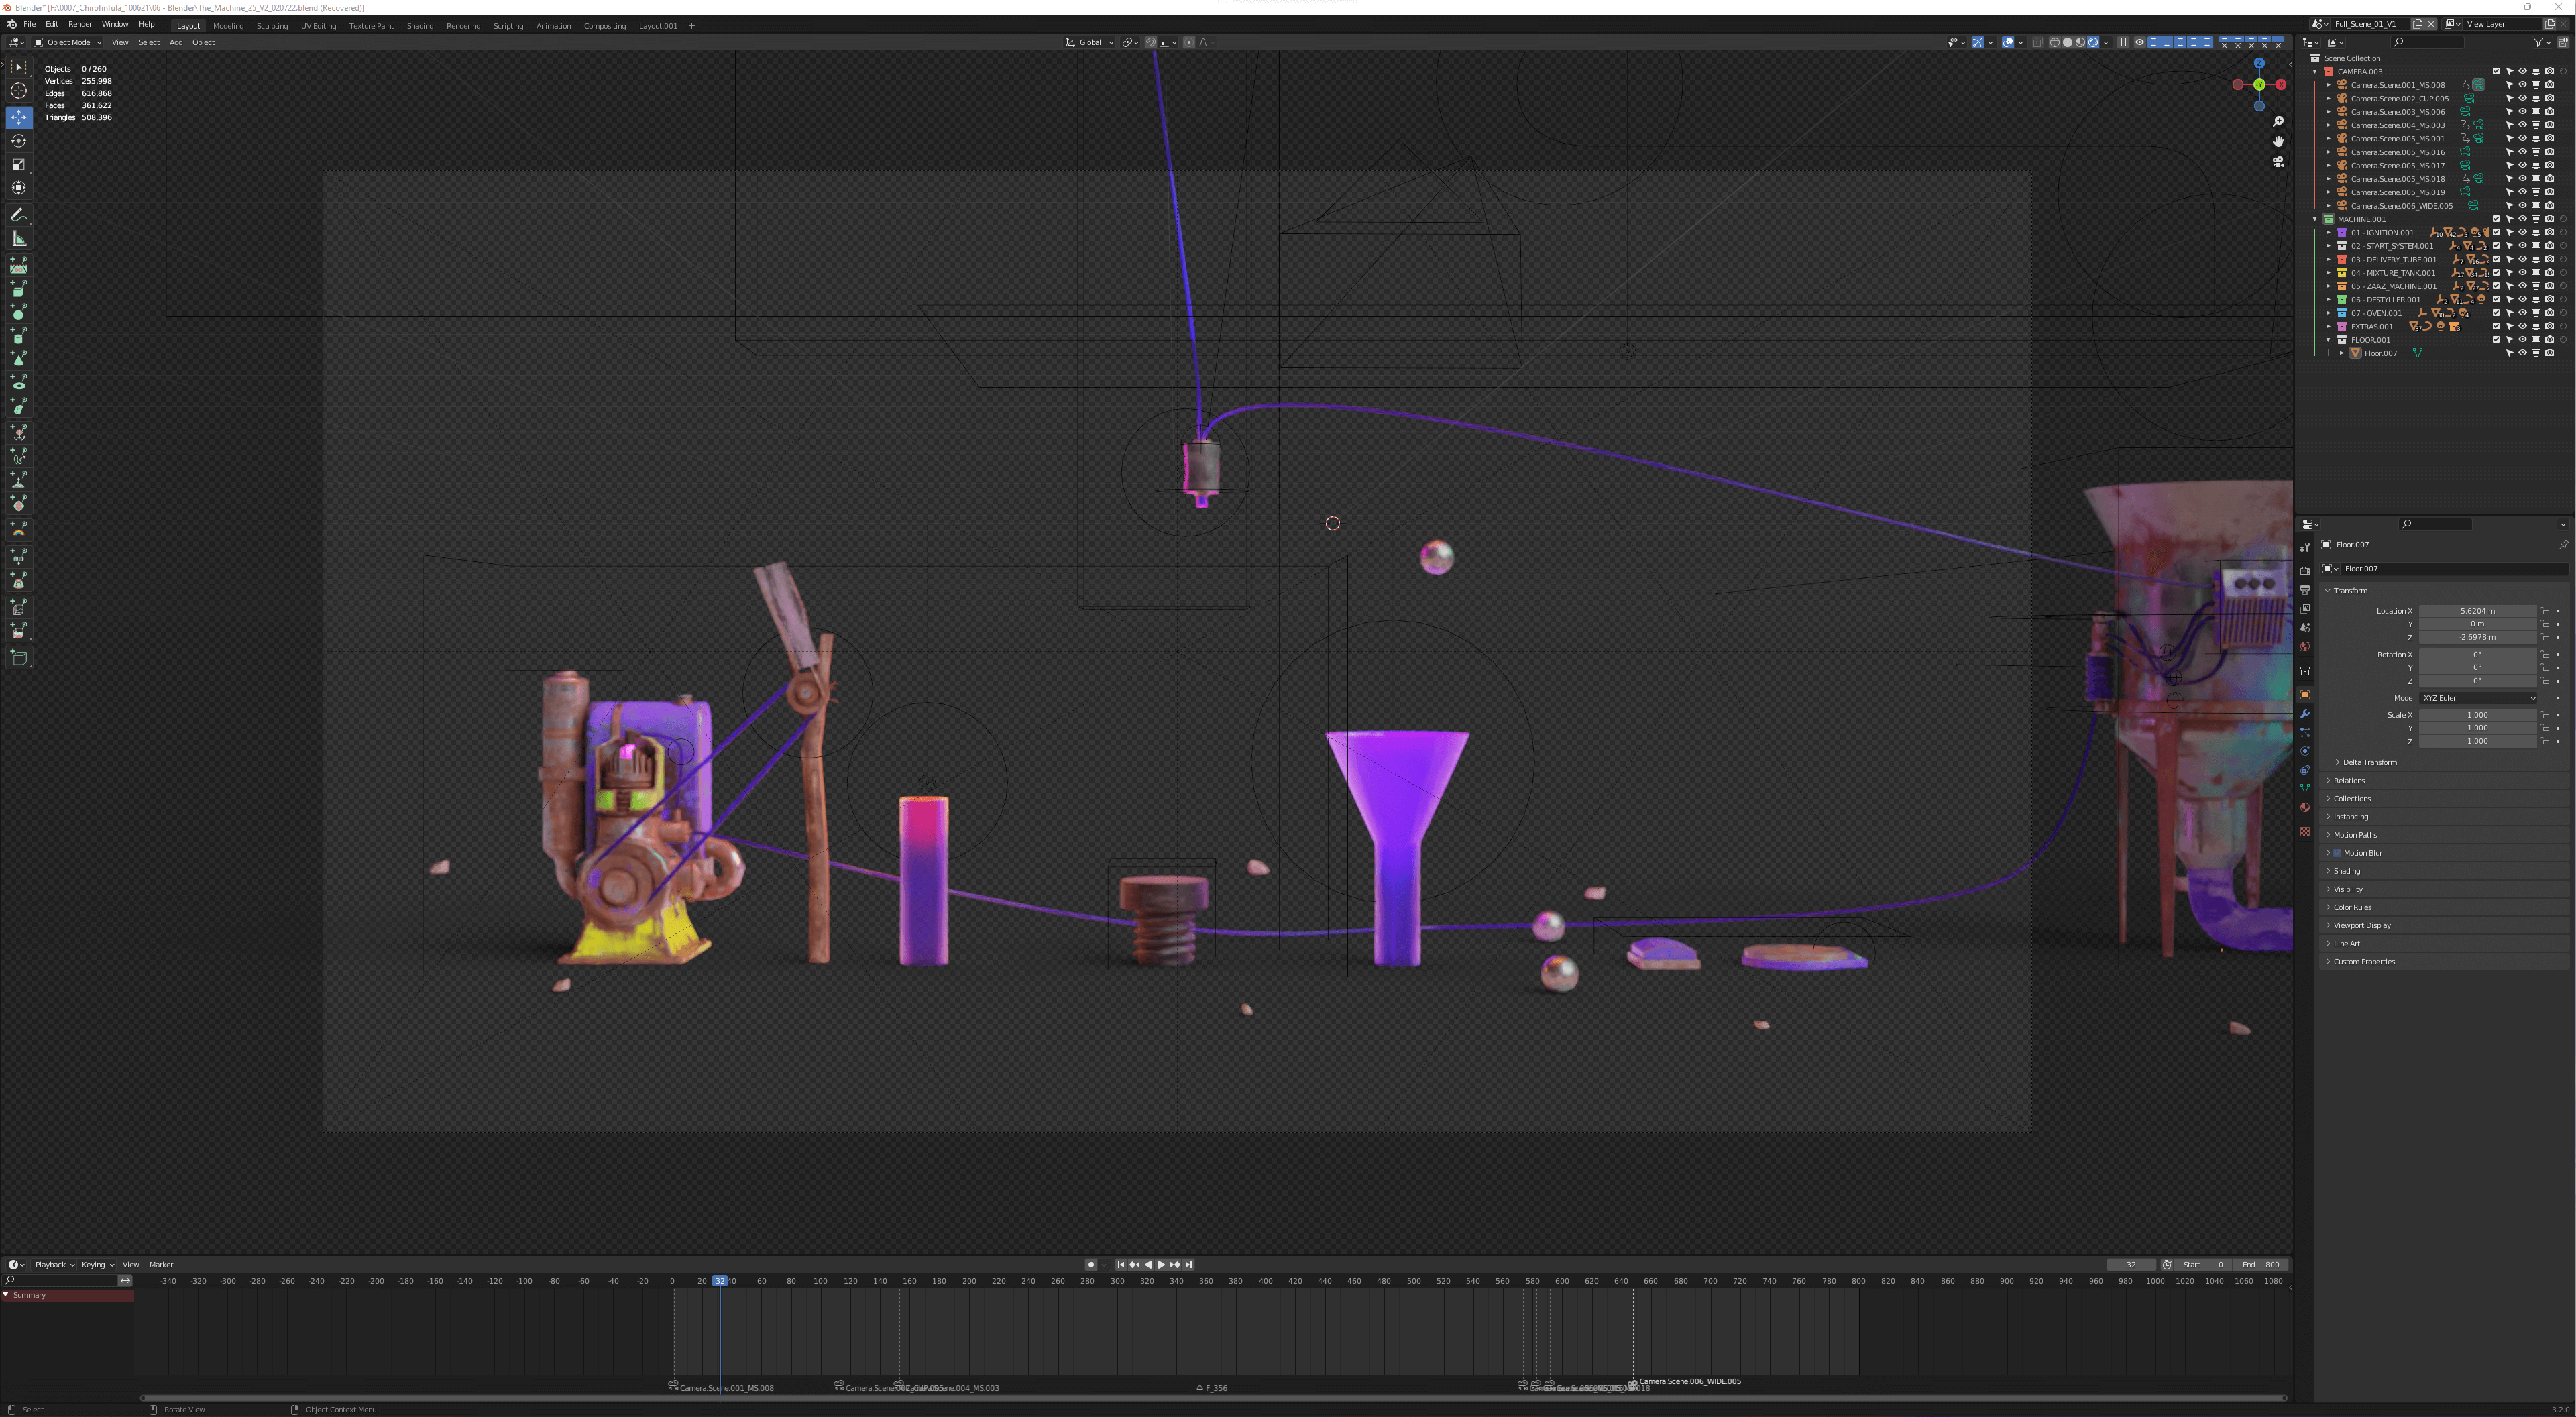Collapse the CAMERA.003 collection

point(2315,72)
